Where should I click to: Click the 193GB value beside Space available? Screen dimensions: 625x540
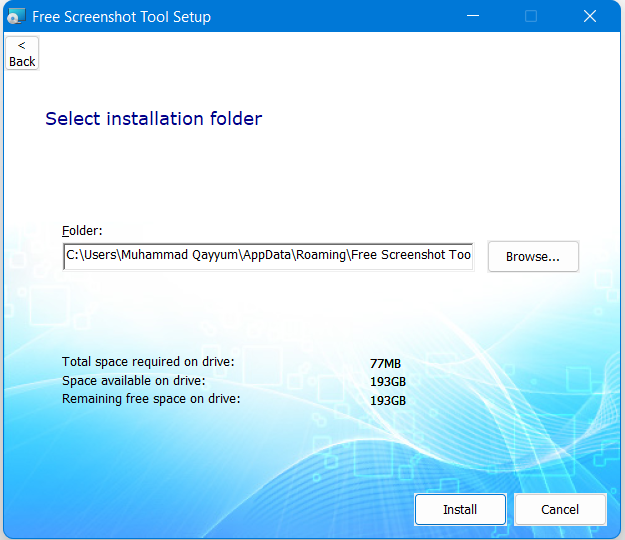pyautogui.click(x=387, y=382)
